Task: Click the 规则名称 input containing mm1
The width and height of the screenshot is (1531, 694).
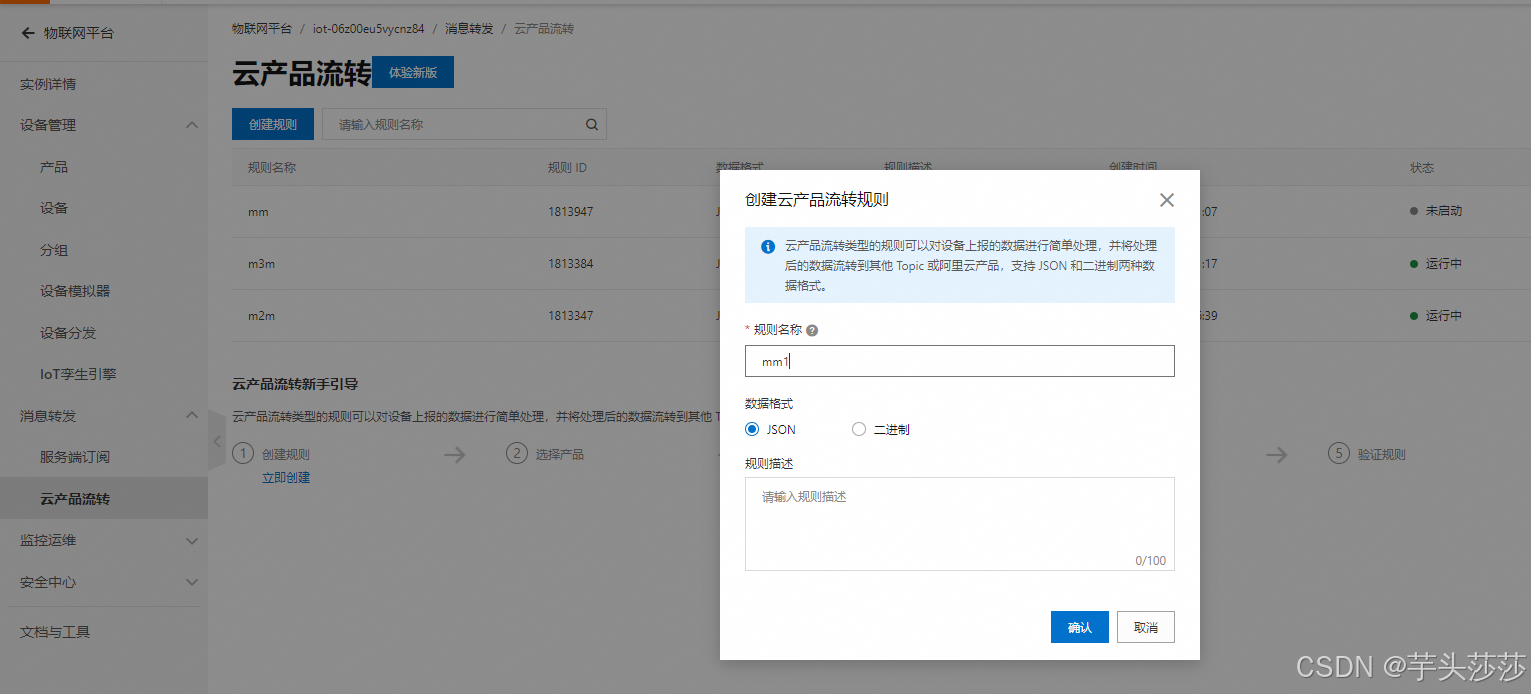Action: [960, 361]
